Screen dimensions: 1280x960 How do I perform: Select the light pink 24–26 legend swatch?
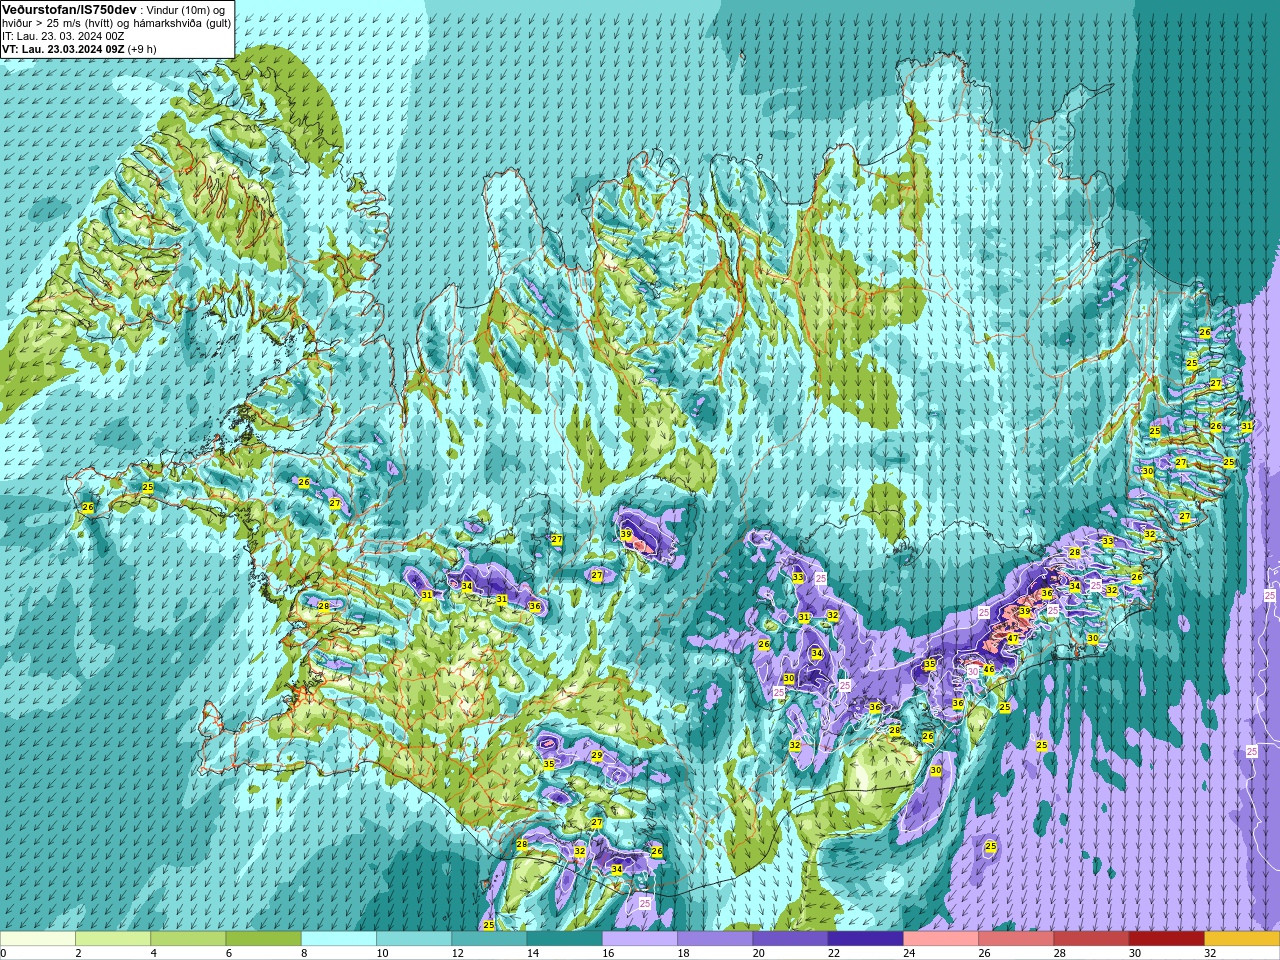tap(941, 939)
